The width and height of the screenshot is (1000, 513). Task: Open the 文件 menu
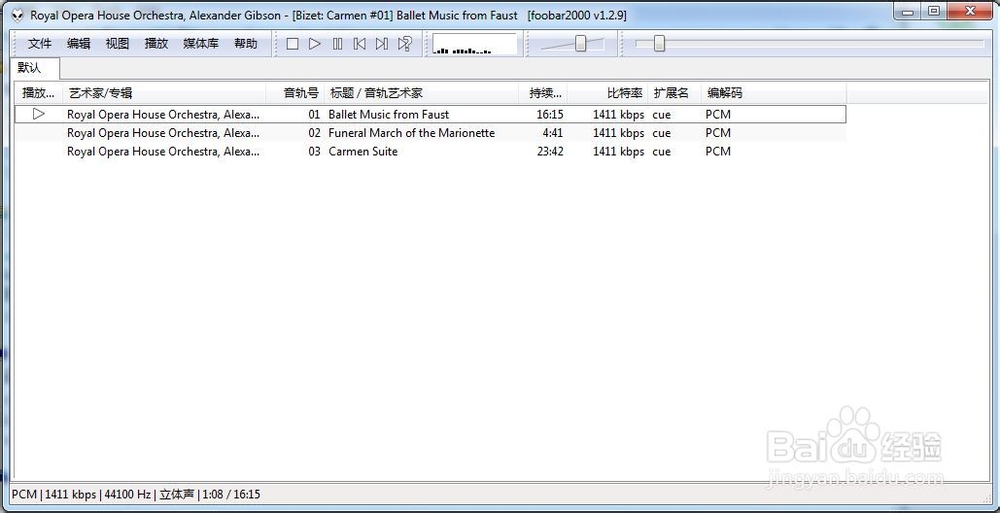40,43
